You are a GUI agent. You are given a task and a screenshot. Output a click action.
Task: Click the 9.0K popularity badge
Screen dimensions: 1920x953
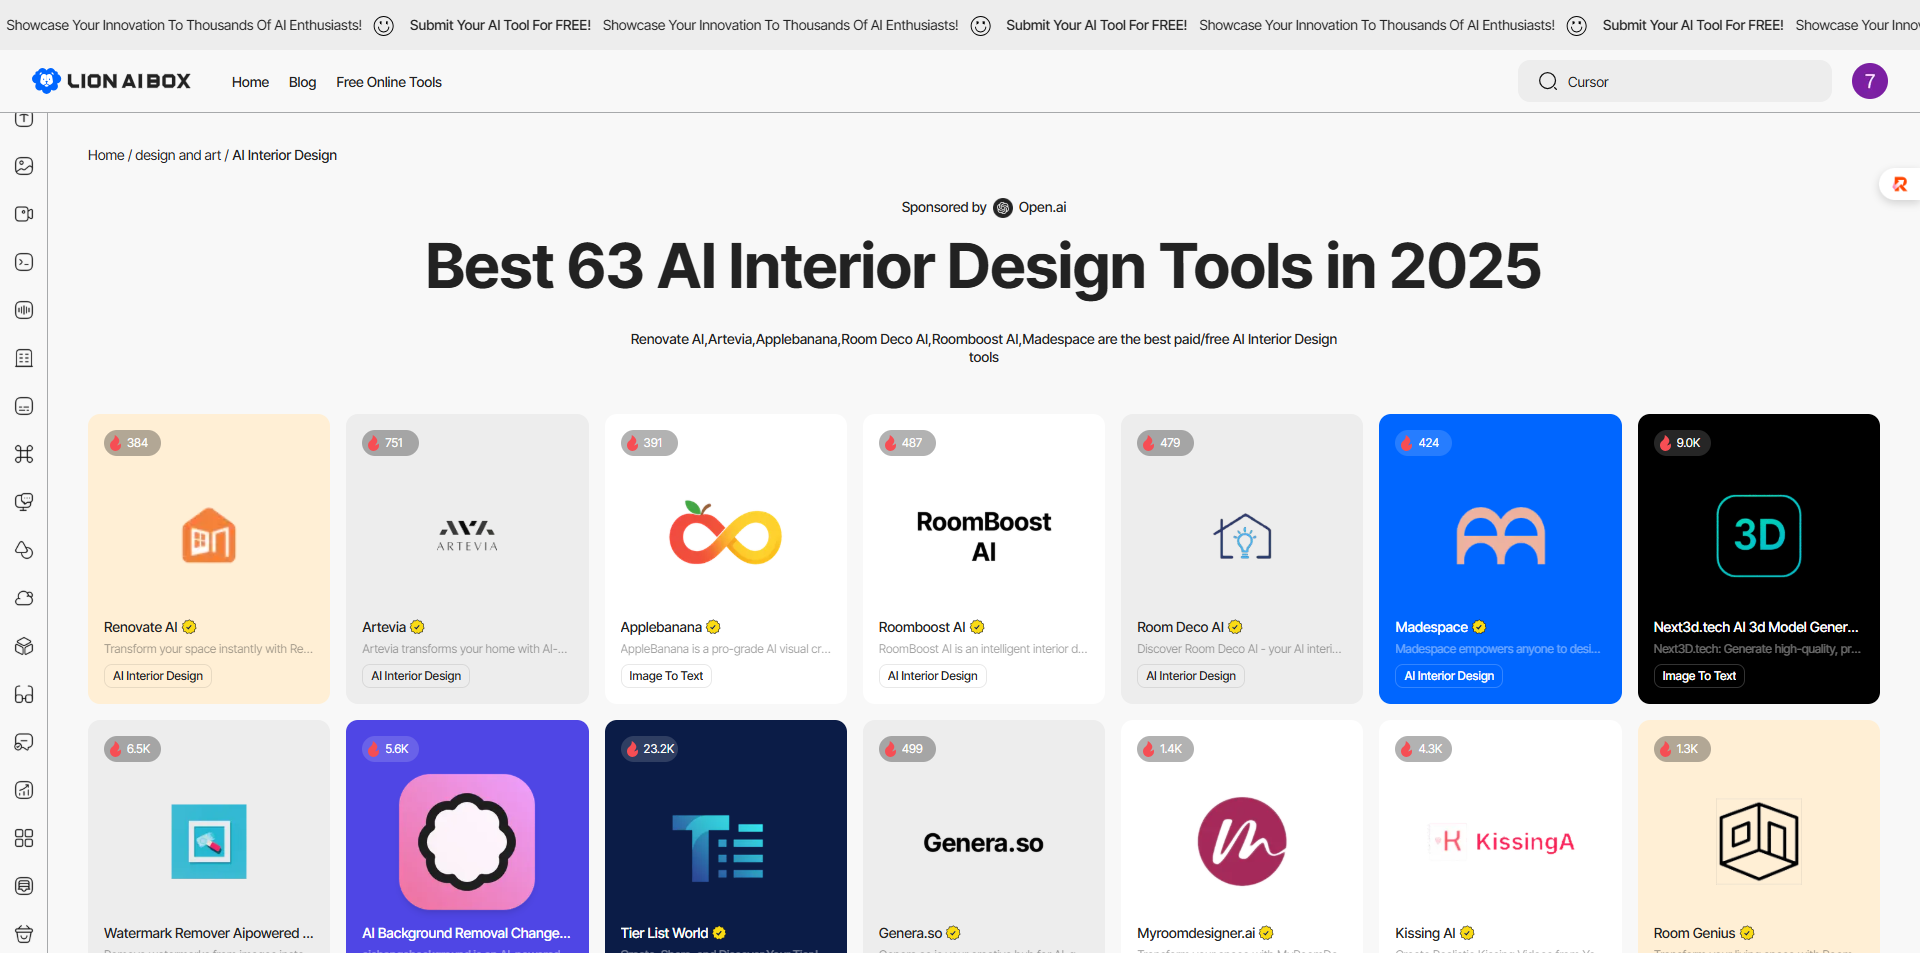[1682, 443]
